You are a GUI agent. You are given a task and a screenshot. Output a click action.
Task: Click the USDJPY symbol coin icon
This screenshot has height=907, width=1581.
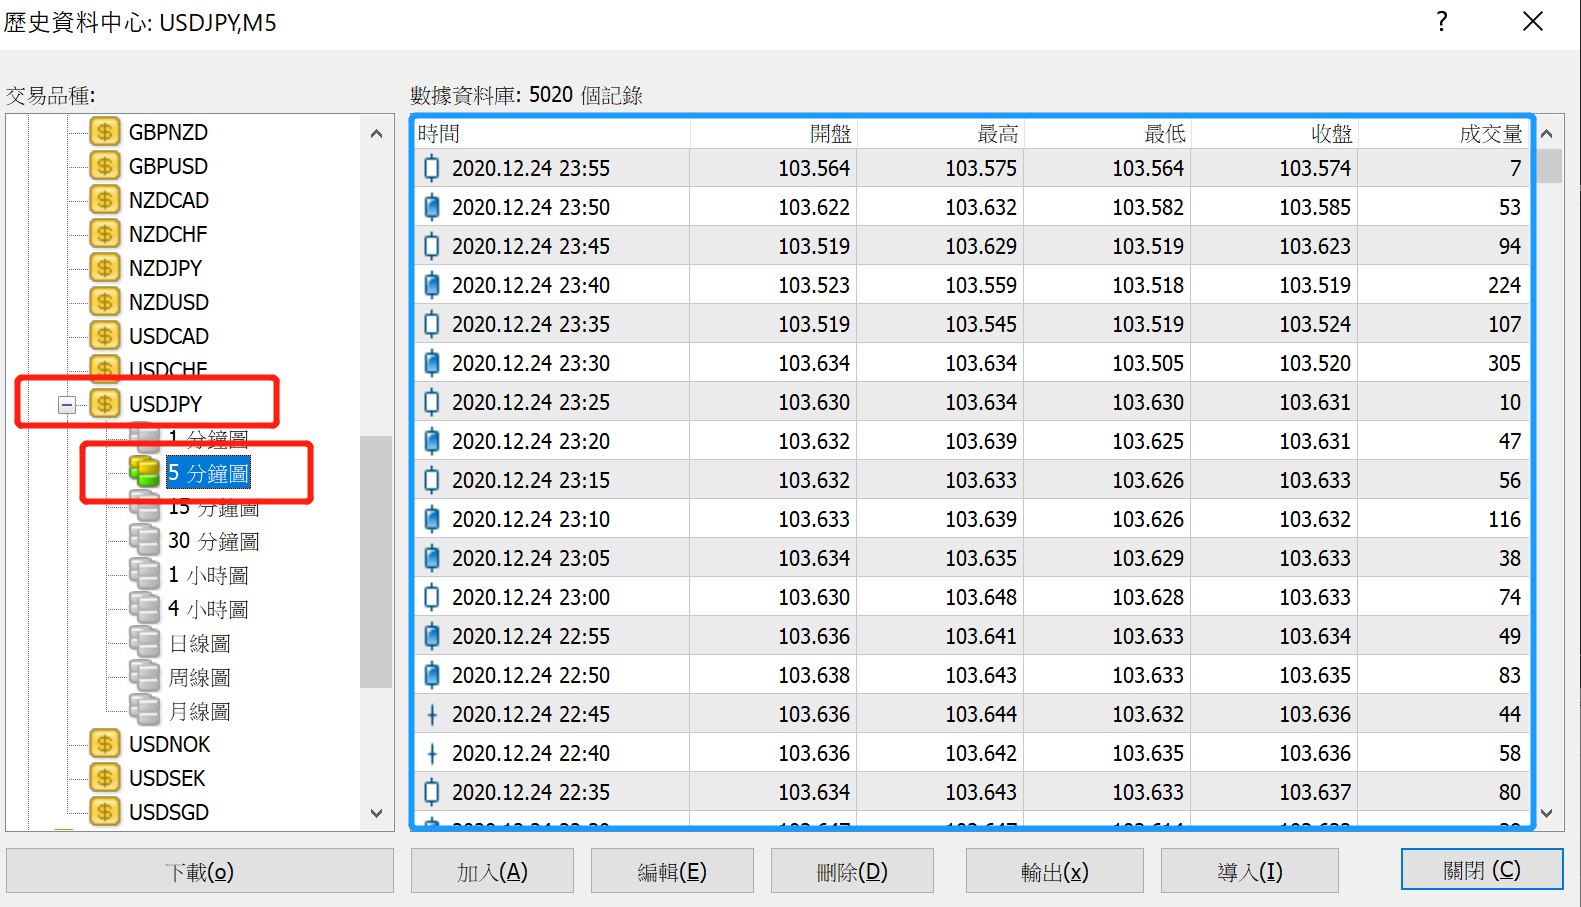104,404
